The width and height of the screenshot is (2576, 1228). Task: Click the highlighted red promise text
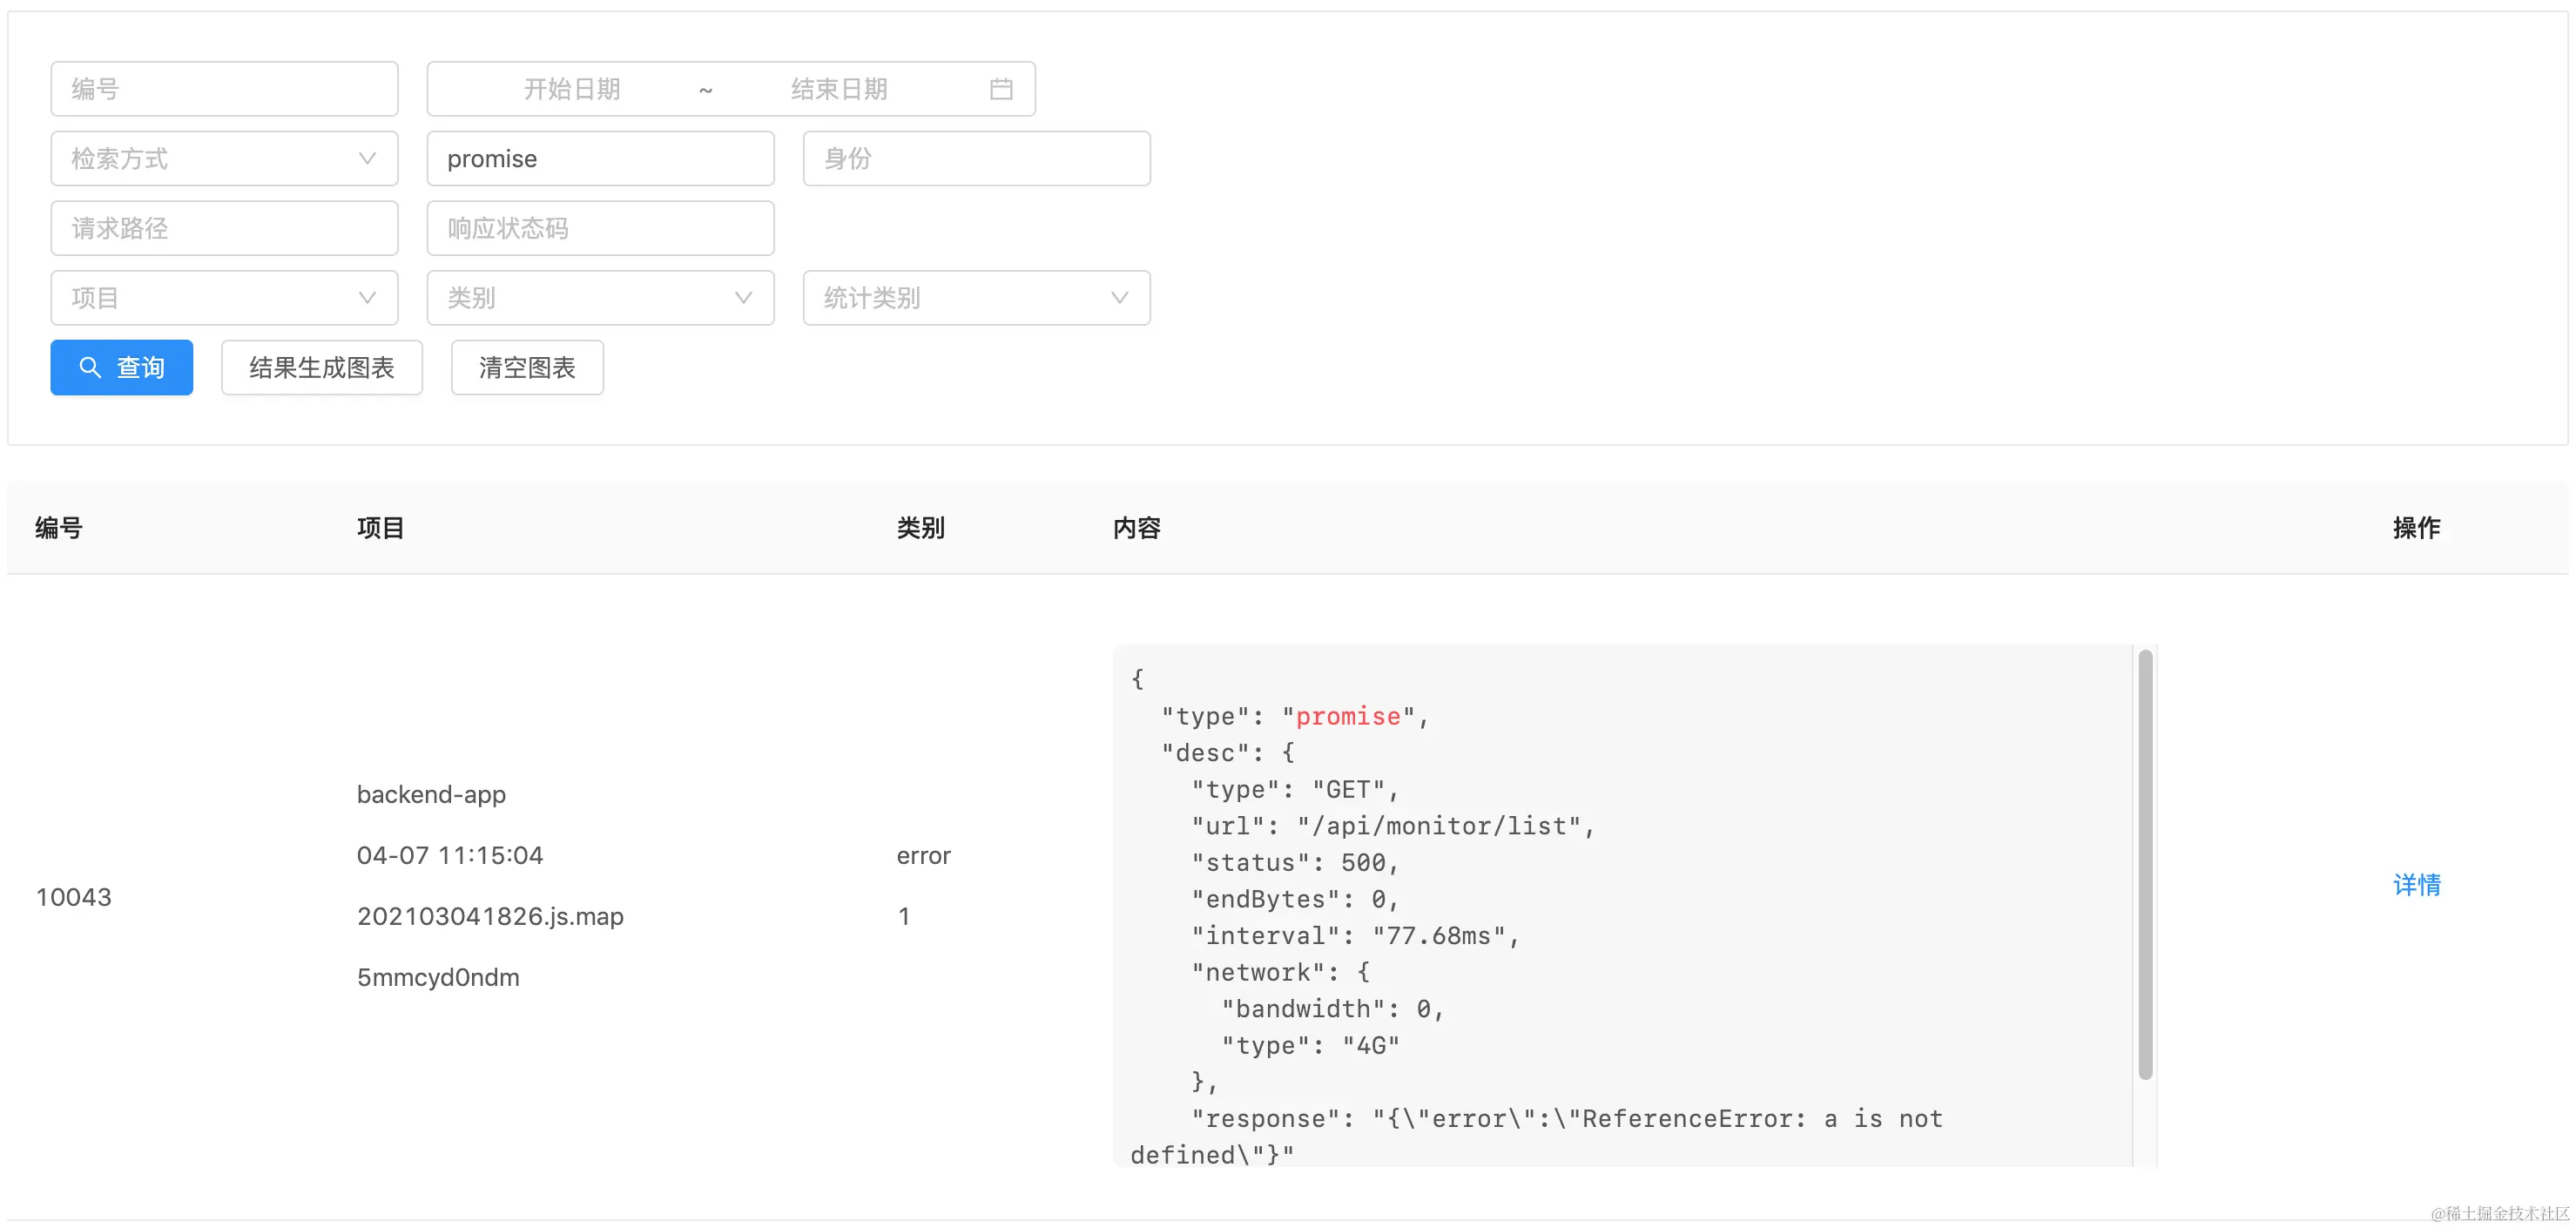(1347, 717)
